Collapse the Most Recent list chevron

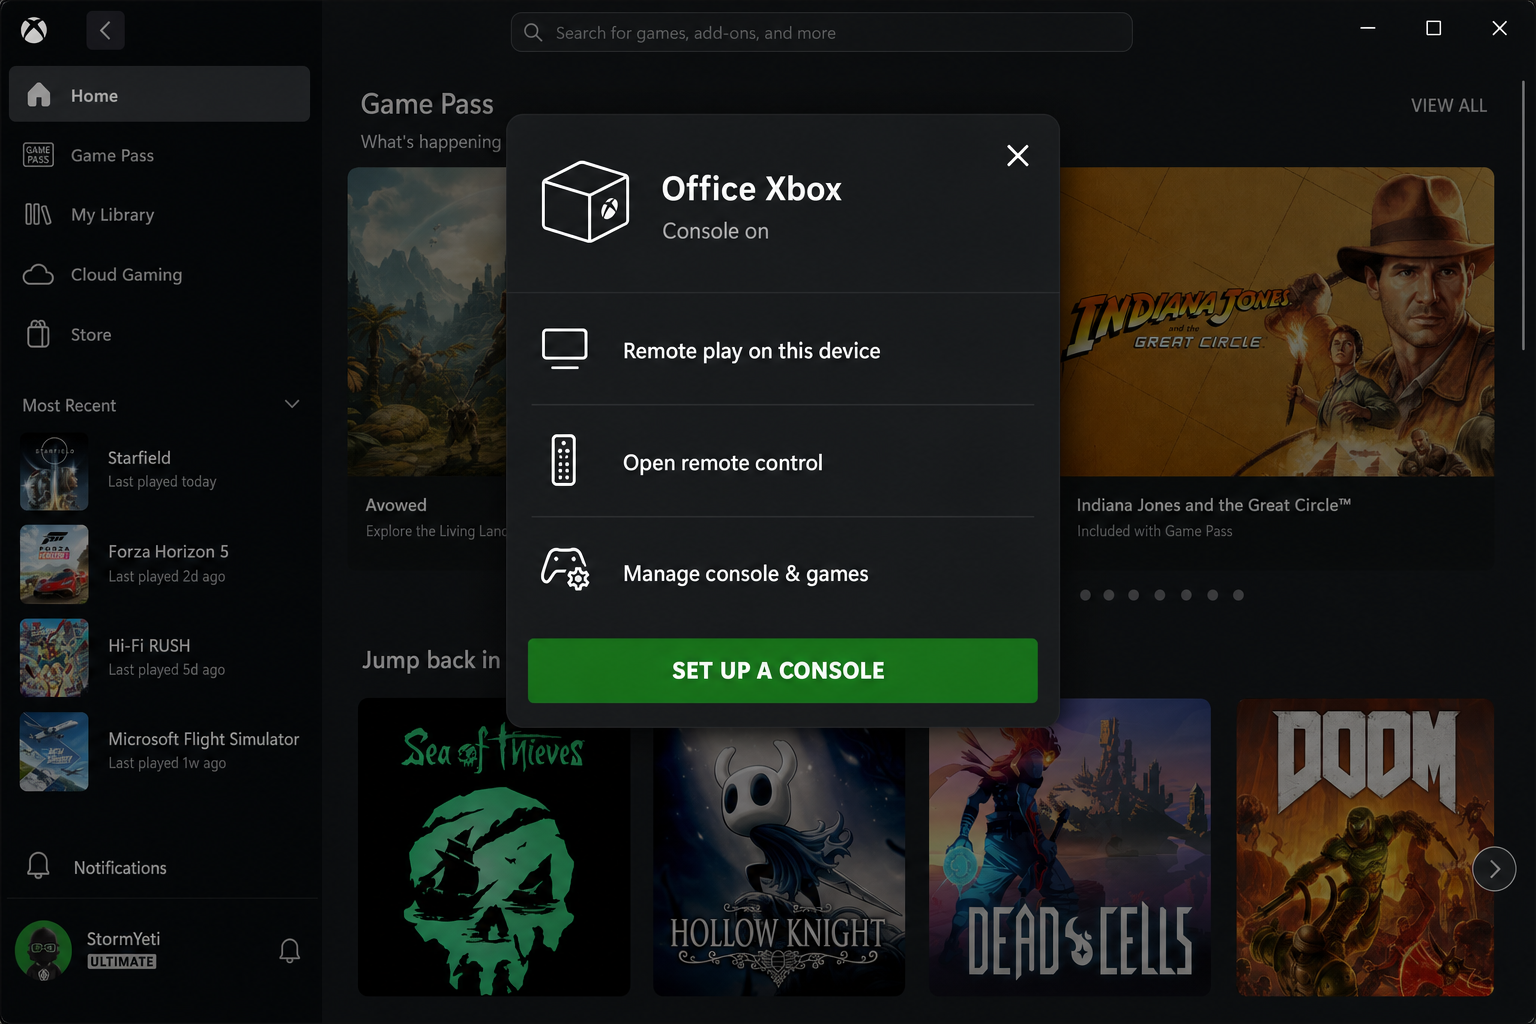click(x=292, y=404)
